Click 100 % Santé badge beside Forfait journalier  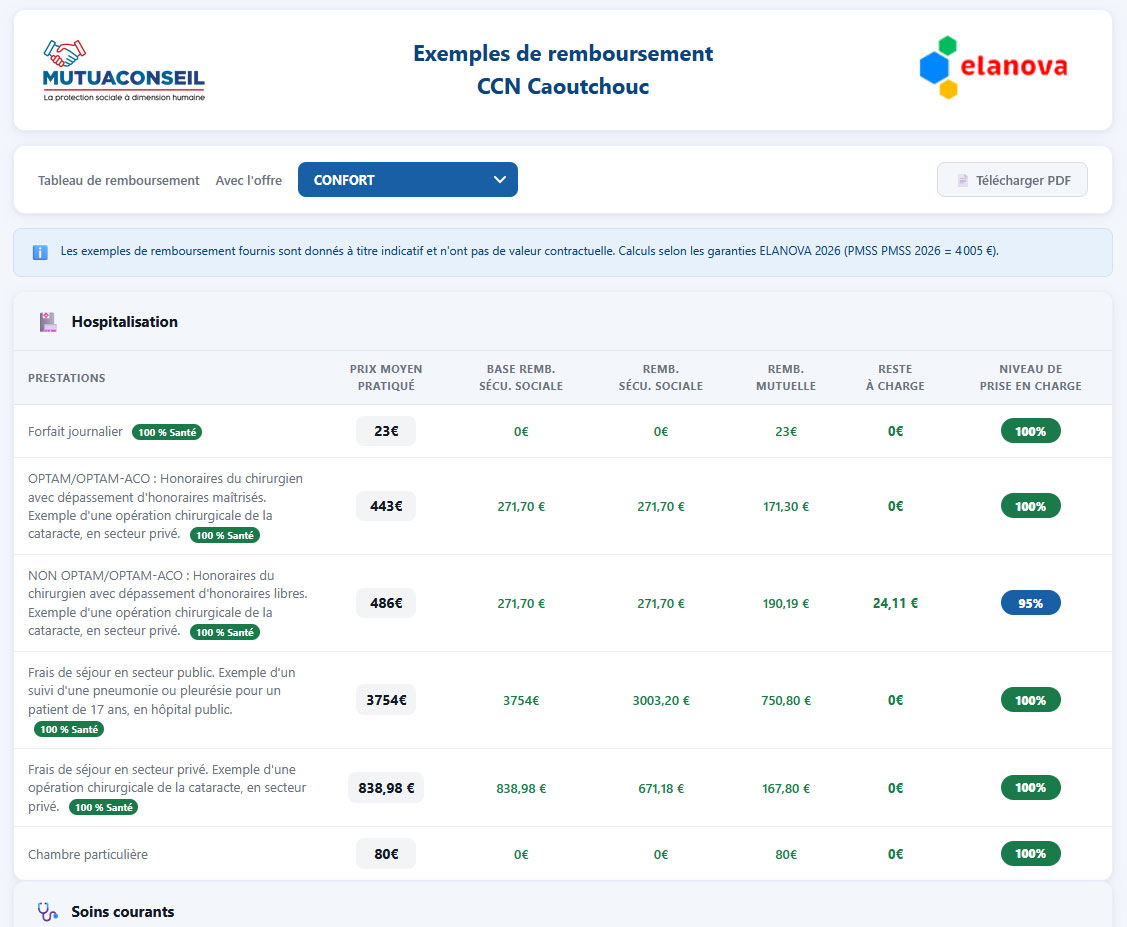coord(167,432)
